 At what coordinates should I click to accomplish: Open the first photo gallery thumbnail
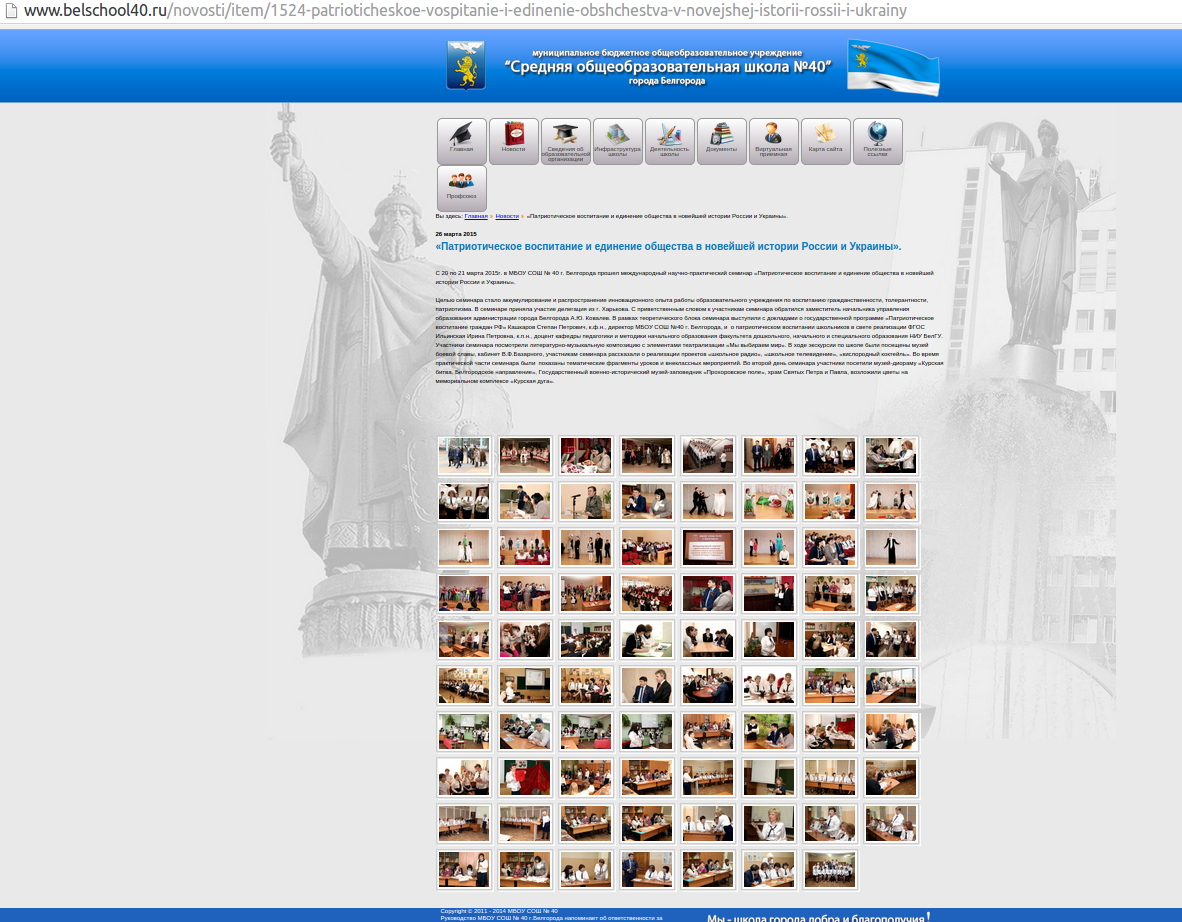click(x=464, y=456)
